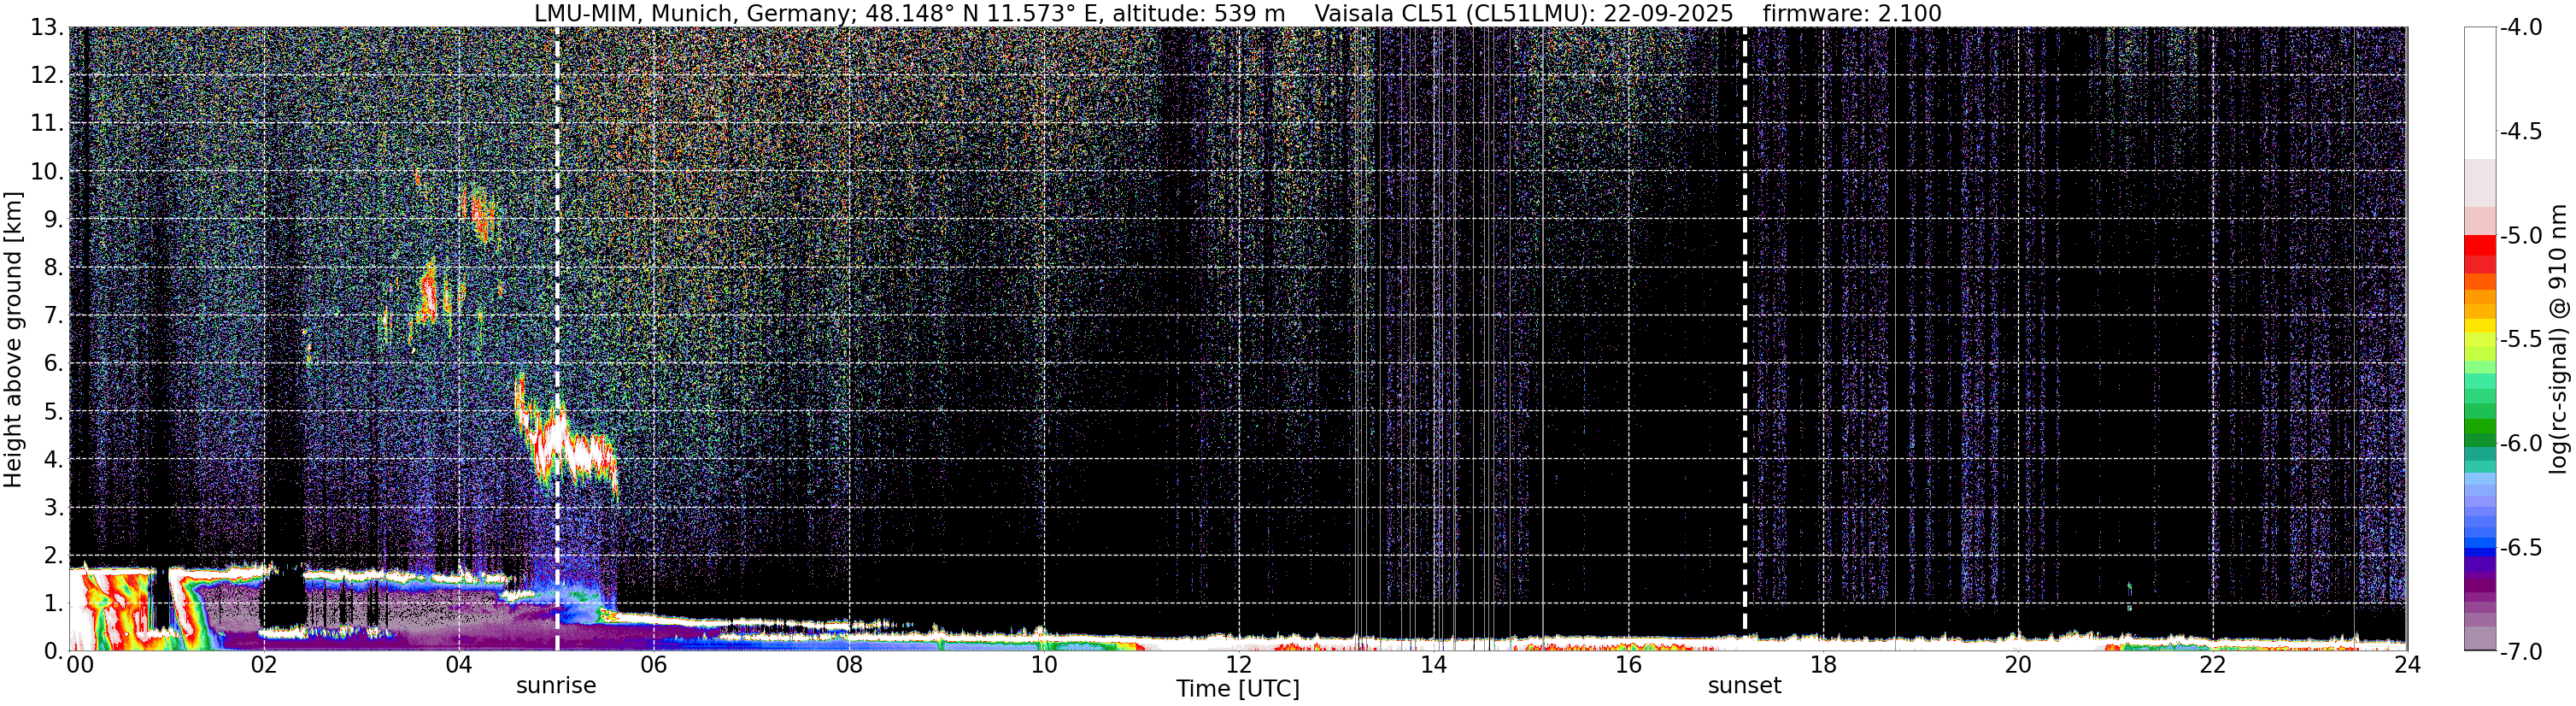Screen dimensions: 2576x706
Task: Click the '18' time axis tick label
Action: [1823, 665]
